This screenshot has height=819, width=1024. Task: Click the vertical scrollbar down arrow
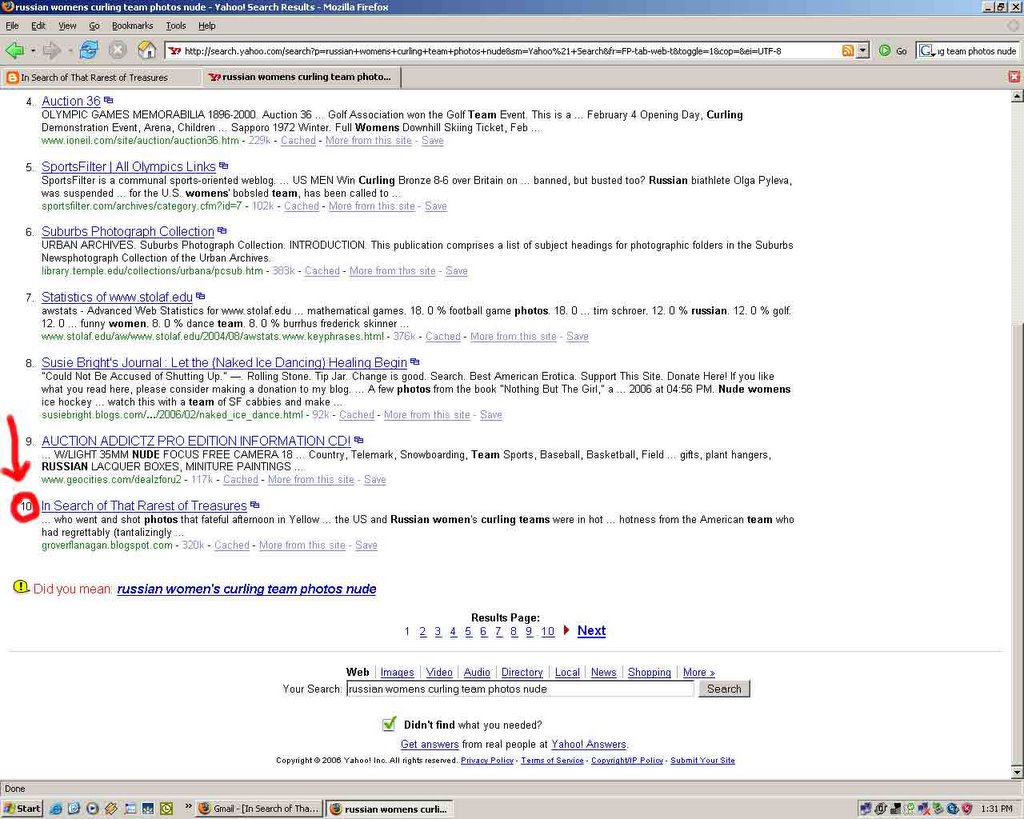coord(1017,771)
